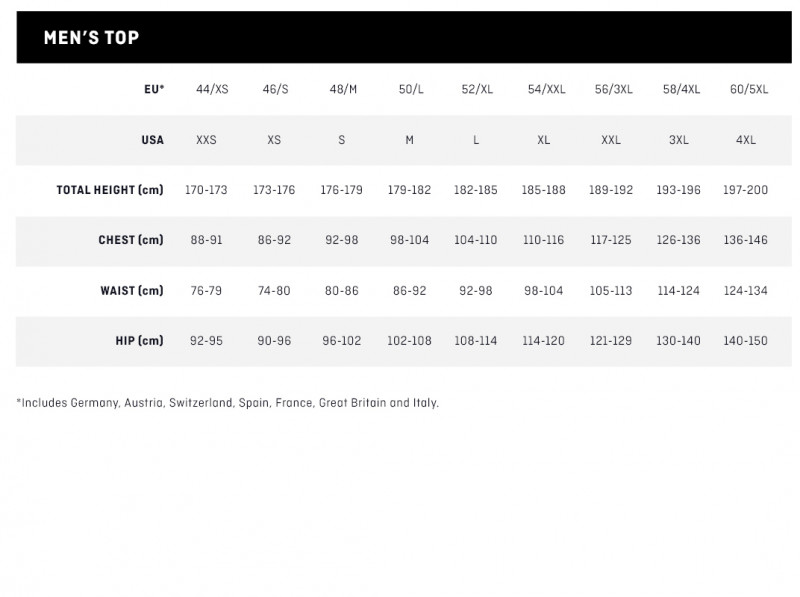Select the 48/M EU size column header
Viewport: 800px width, 597px height.
pos(343,89)
